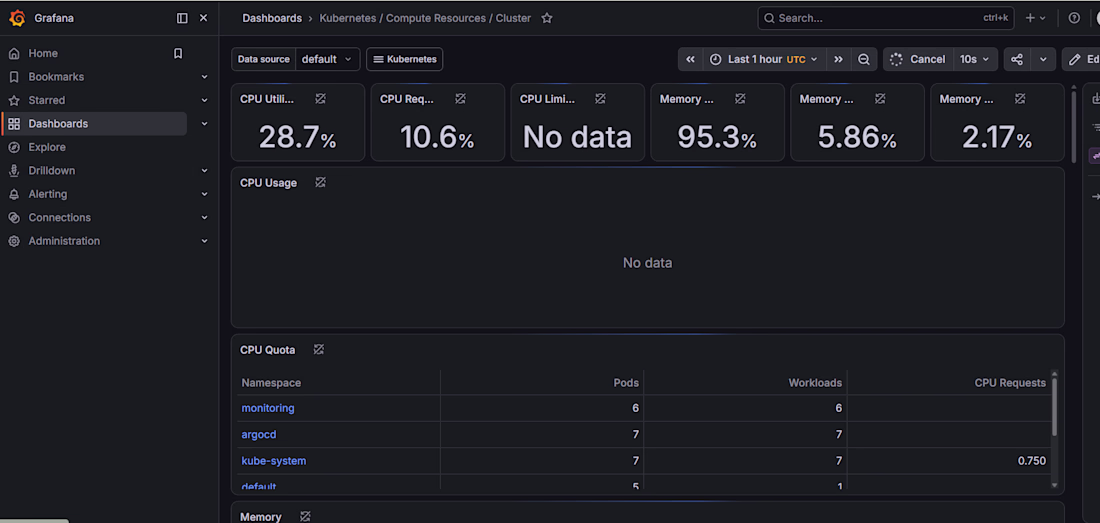Click the bookmark icon beside Home
The width and height of the screenshot is (1100, 523).
(x=178, y=53)
